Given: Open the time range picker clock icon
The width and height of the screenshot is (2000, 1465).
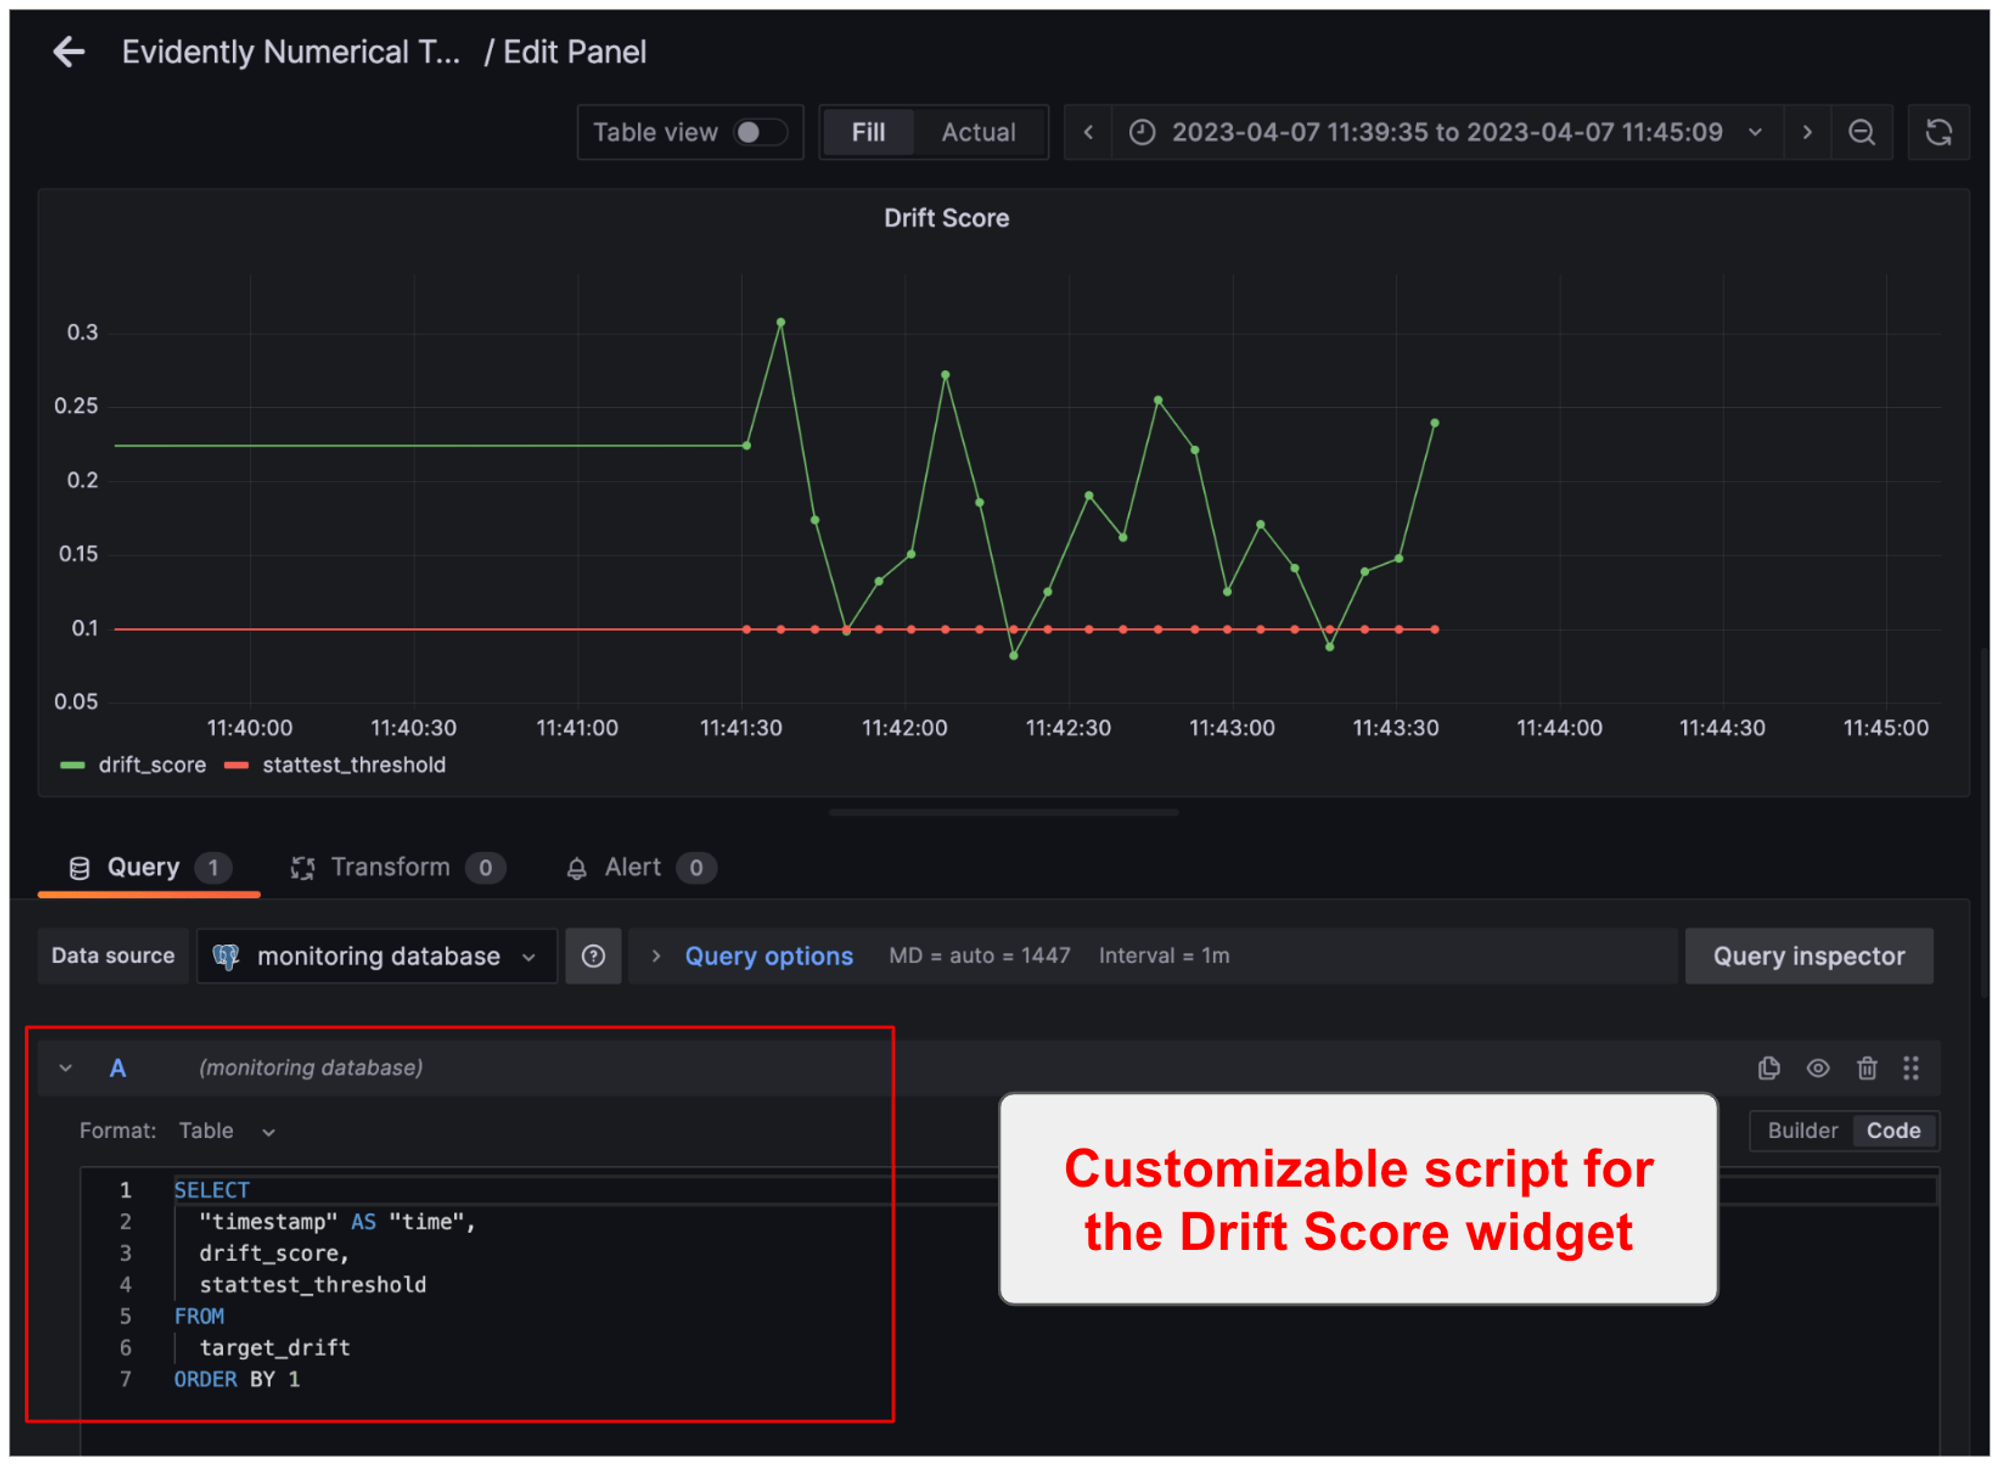Looking at the screenshot, I should click(x=1143, y=131).
